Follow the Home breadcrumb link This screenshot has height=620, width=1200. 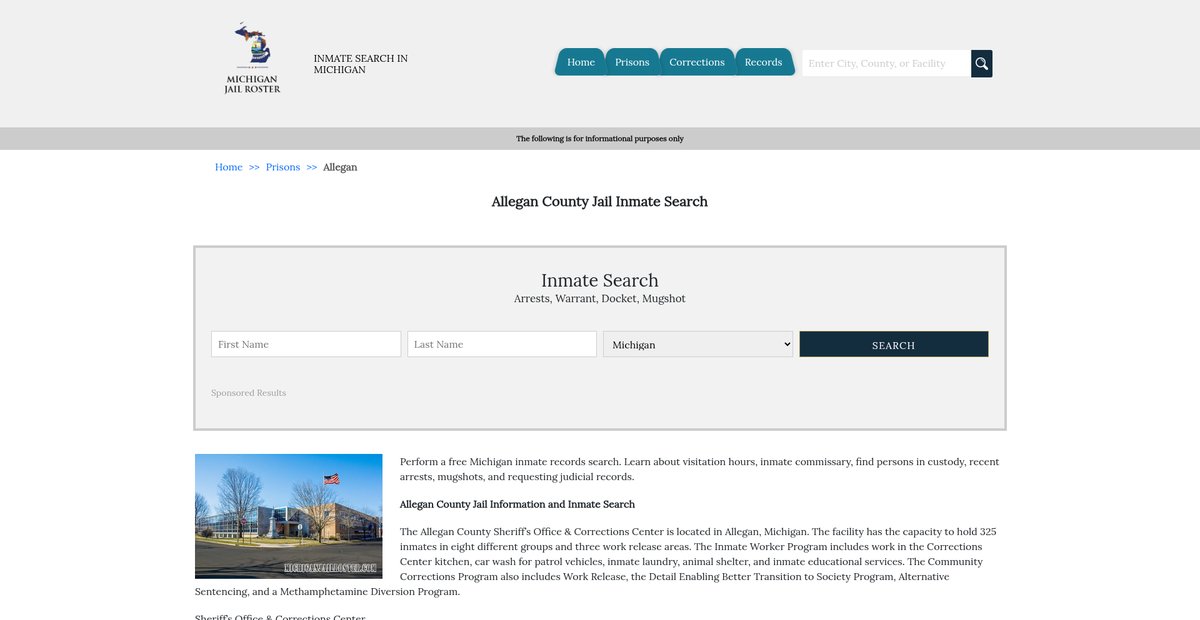click(229, 167)
